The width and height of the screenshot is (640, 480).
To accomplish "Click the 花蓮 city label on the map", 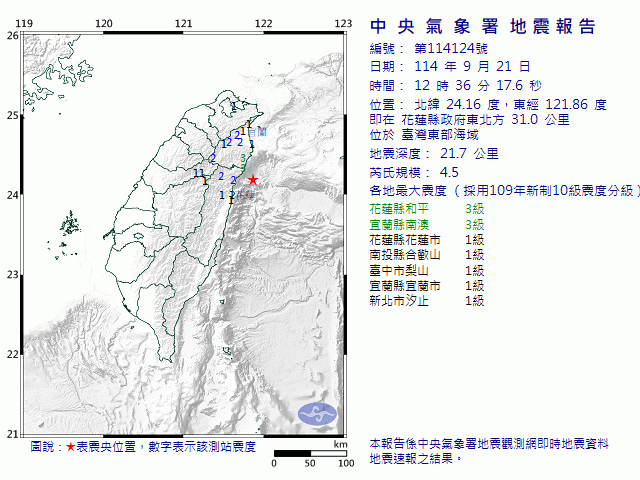I will pos(241,195).
